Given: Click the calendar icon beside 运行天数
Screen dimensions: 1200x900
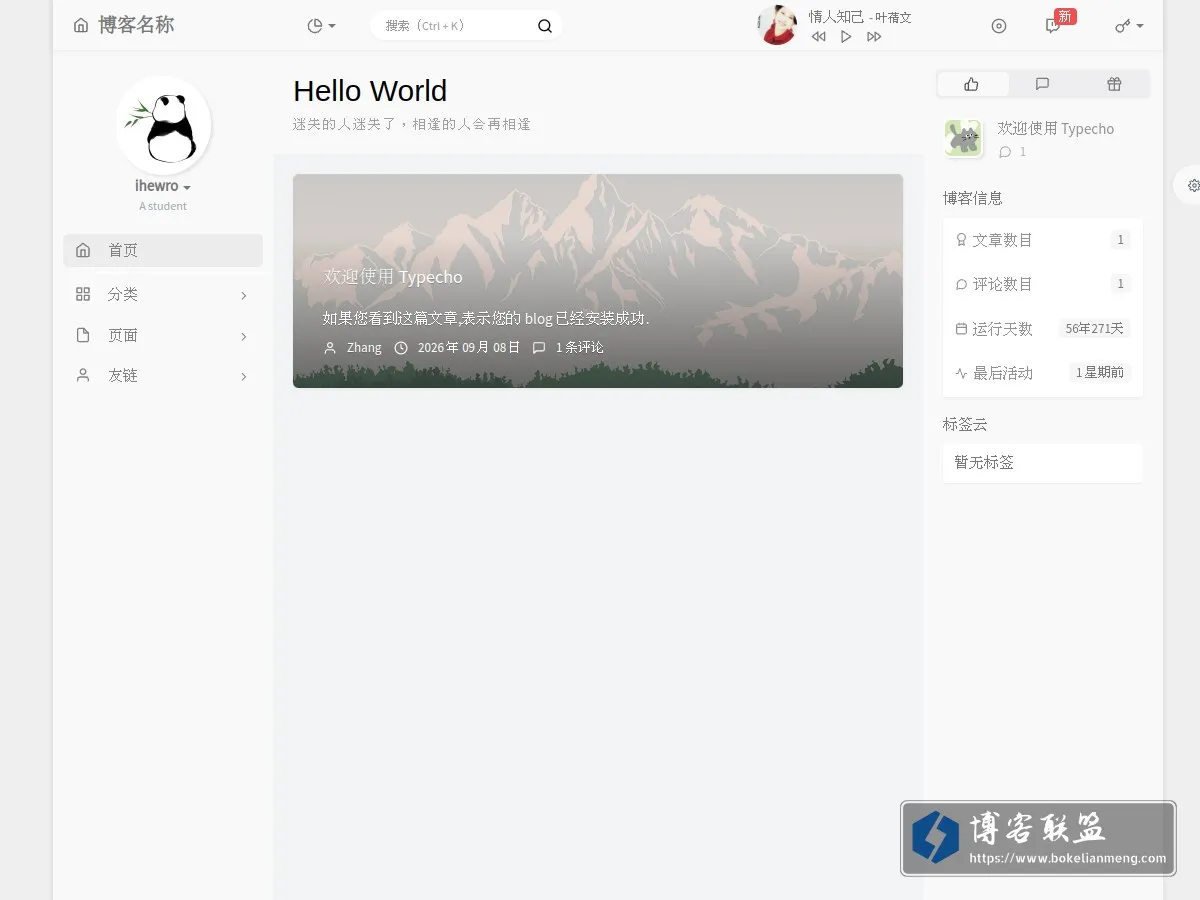Looking at the screenshot, I should pos(961,329).
